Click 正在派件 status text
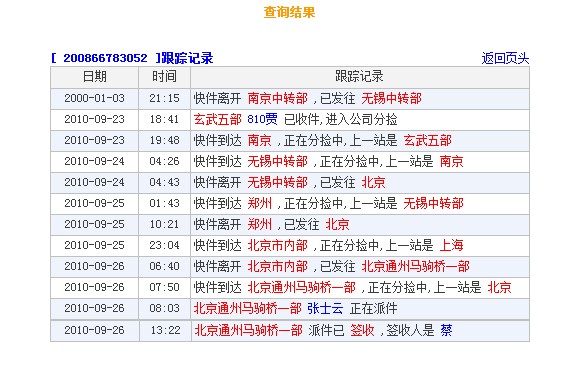Viewport: 585px width, 380px height. [x=373, y=308]
